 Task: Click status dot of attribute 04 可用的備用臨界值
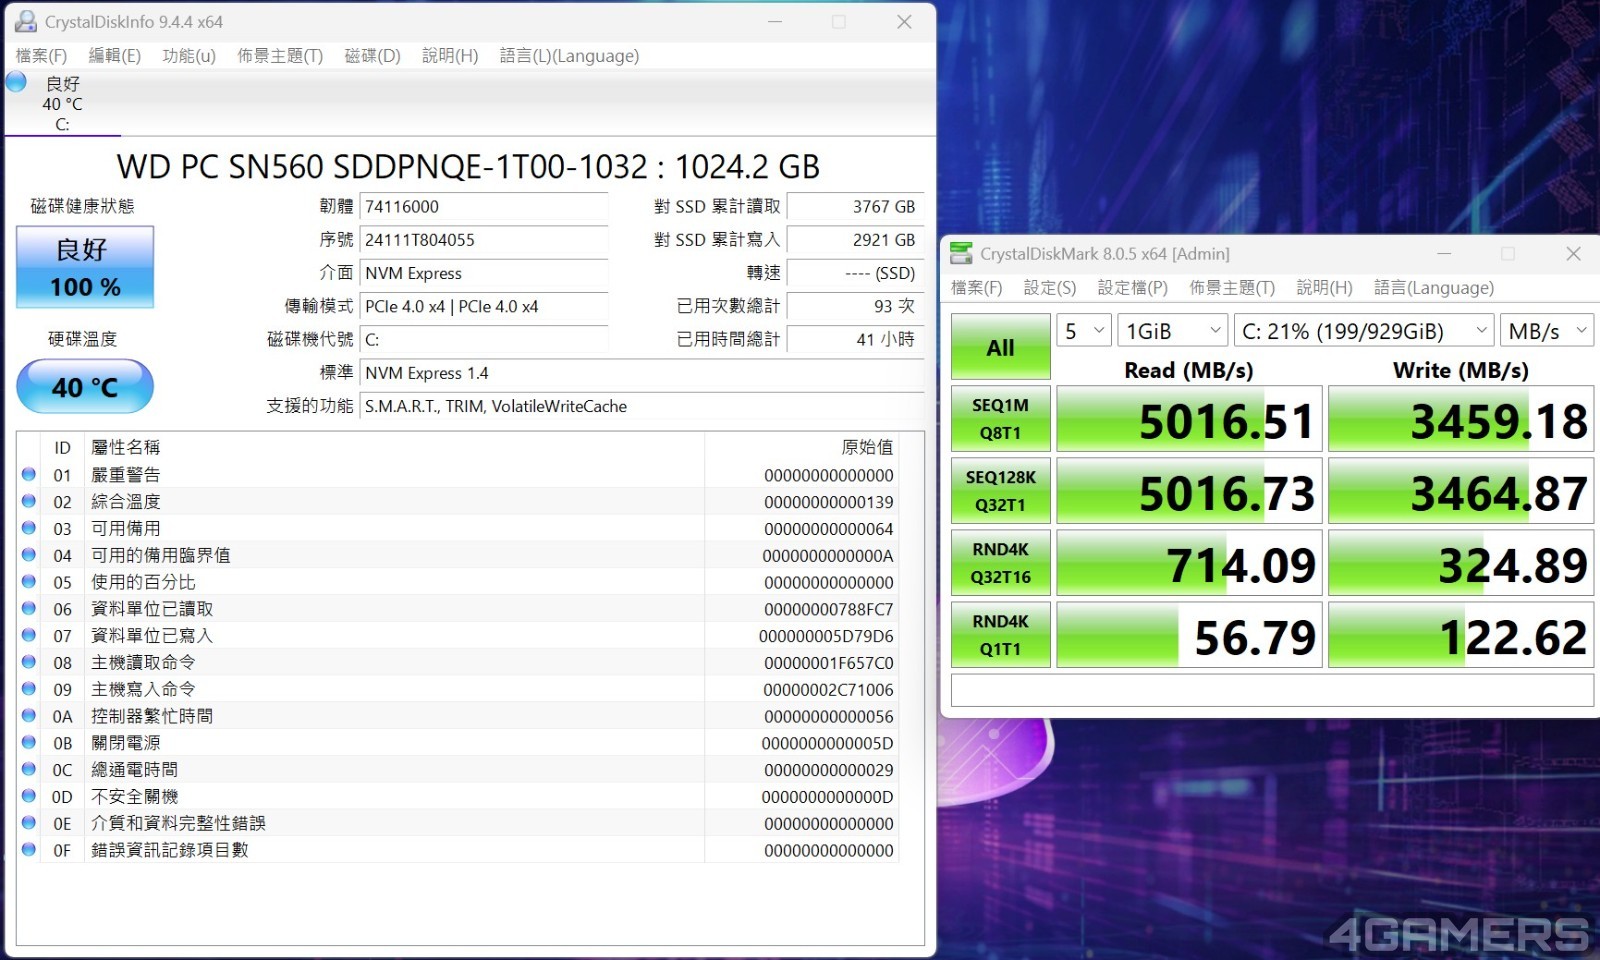pyautogui.click(x=29, y=555)
